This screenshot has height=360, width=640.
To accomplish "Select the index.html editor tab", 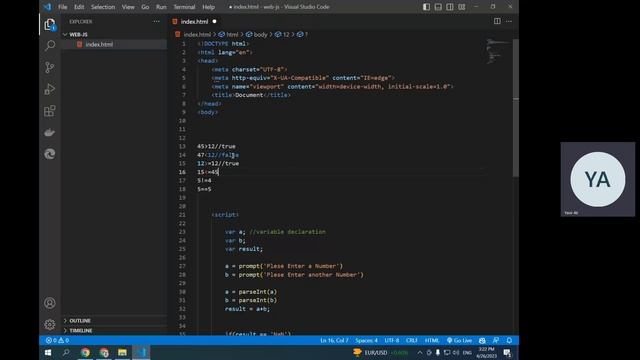I will 195,22.
